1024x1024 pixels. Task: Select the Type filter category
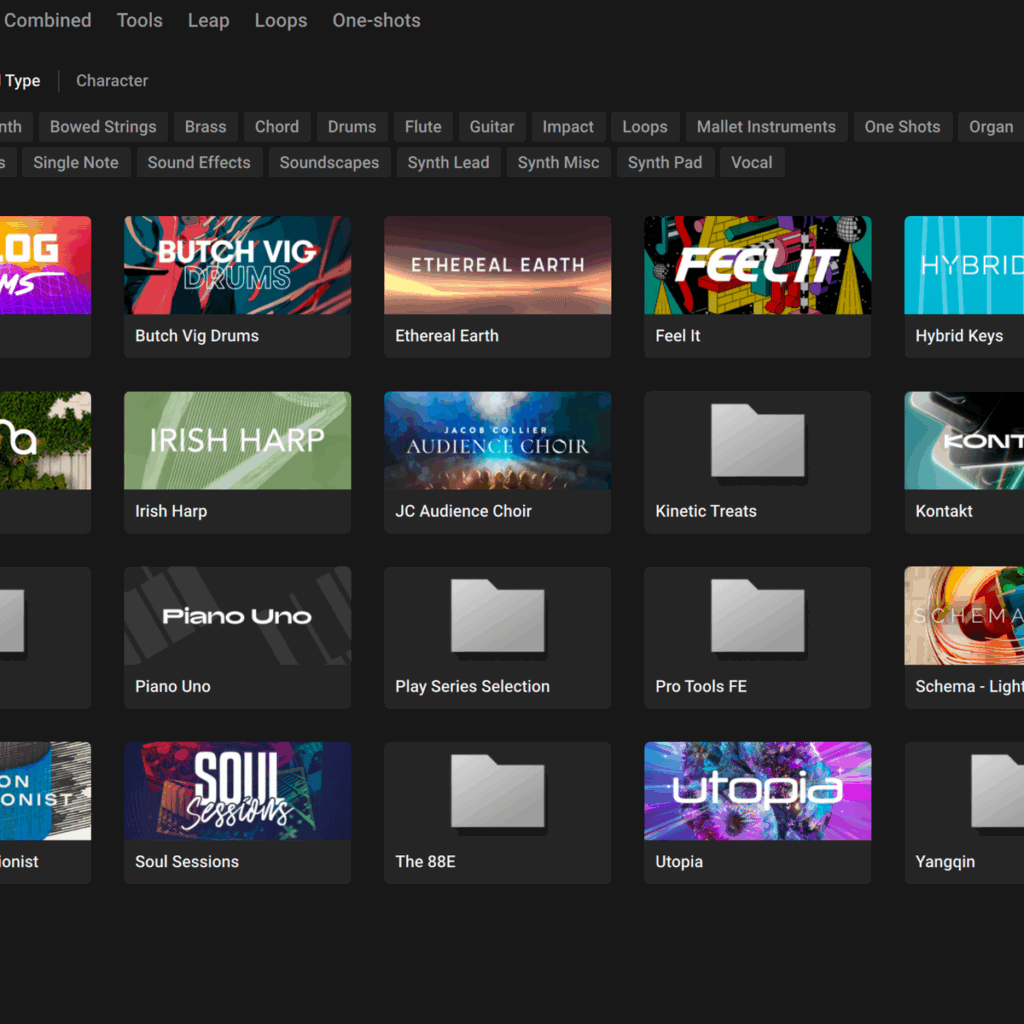[x=22, y=81]
